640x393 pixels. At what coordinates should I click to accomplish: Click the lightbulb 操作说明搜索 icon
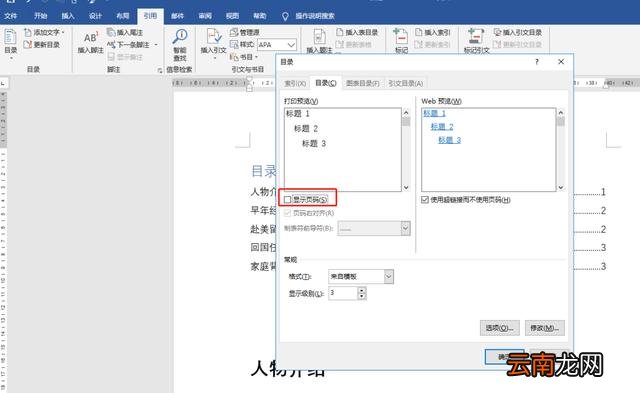coord(285,16)
